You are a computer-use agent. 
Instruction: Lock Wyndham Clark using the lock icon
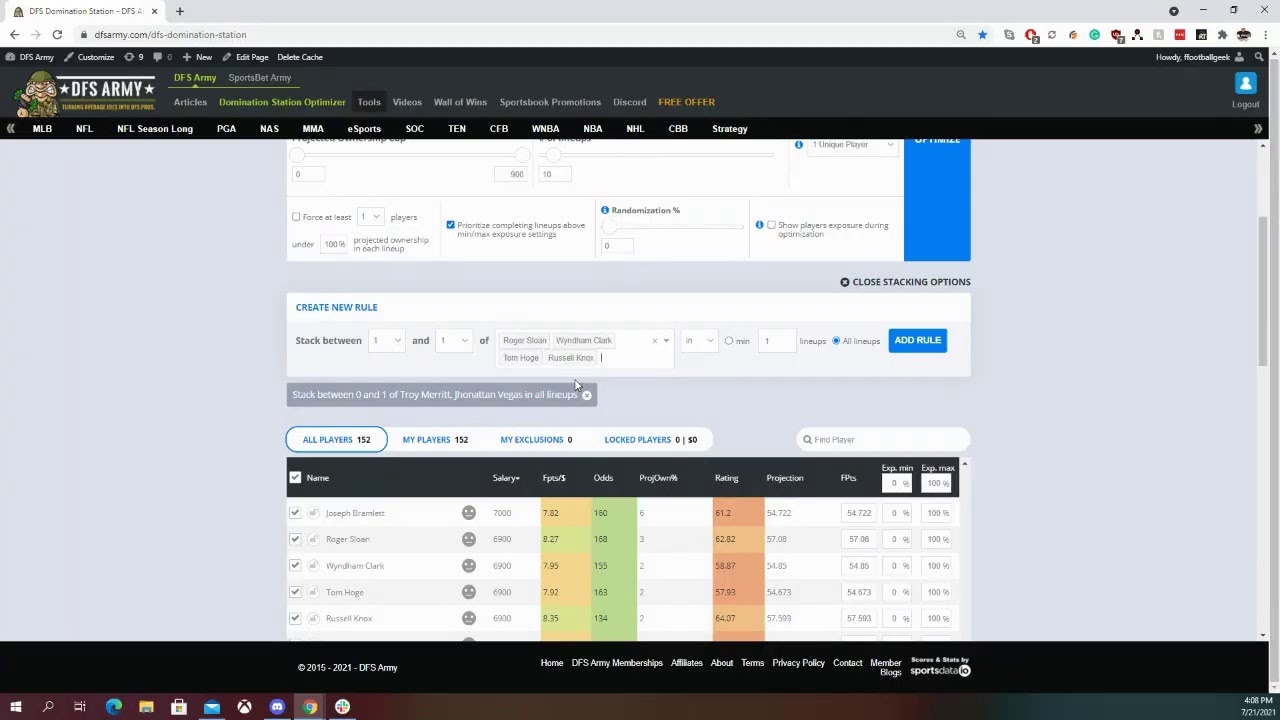click(x=313, y=566)
